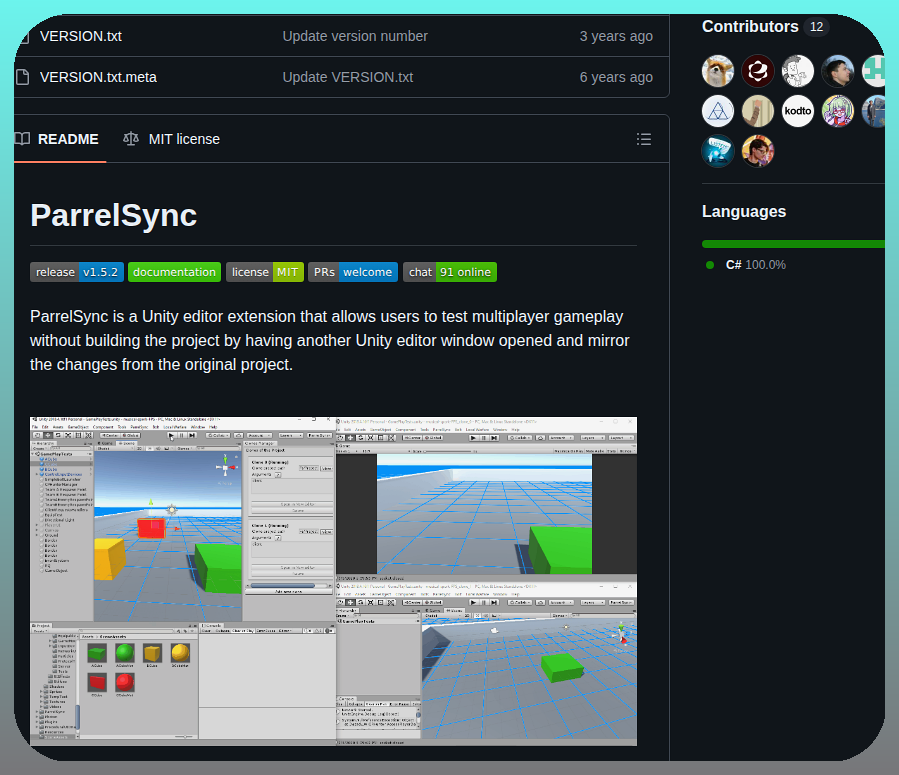Screen dimensions: 899x775
Task: Click the VERSION.txt.meta file icon
Action: 22,77
